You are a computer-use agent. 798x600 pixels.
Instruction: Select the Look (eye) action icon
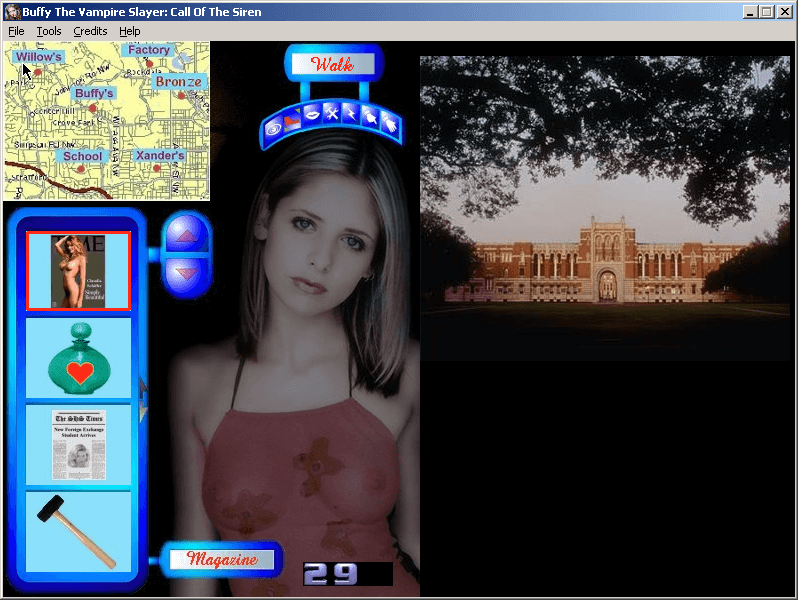coord(274,129)
